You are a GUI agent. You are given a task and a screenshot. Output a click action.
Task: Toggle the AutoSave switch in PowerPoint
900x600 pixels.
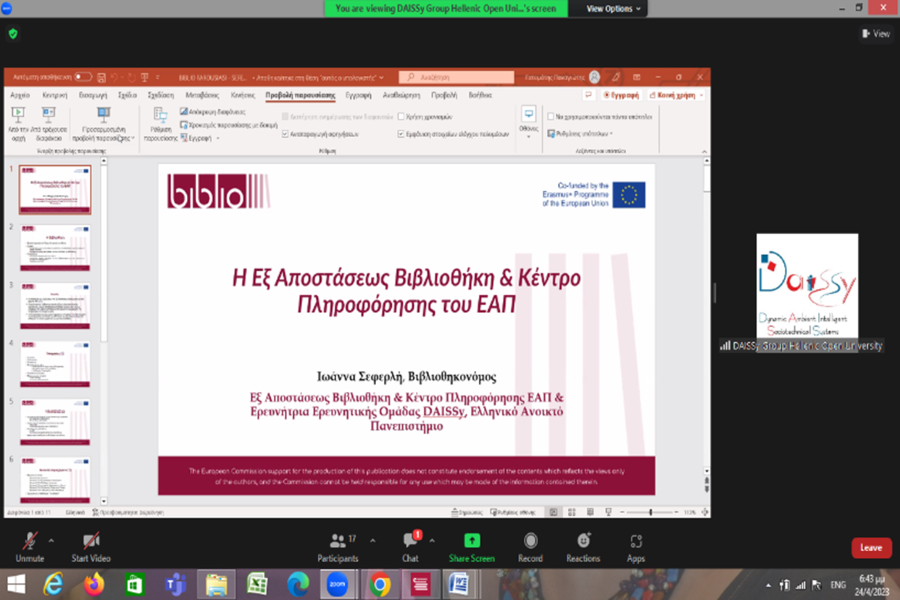point(82,77)
